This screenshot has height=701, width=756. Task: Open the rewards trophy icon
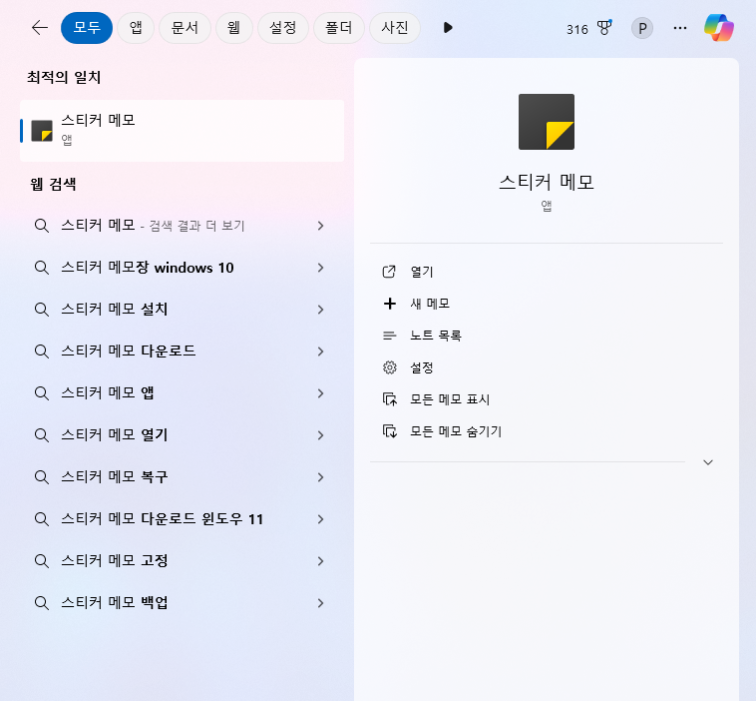(x=605, y=28)
